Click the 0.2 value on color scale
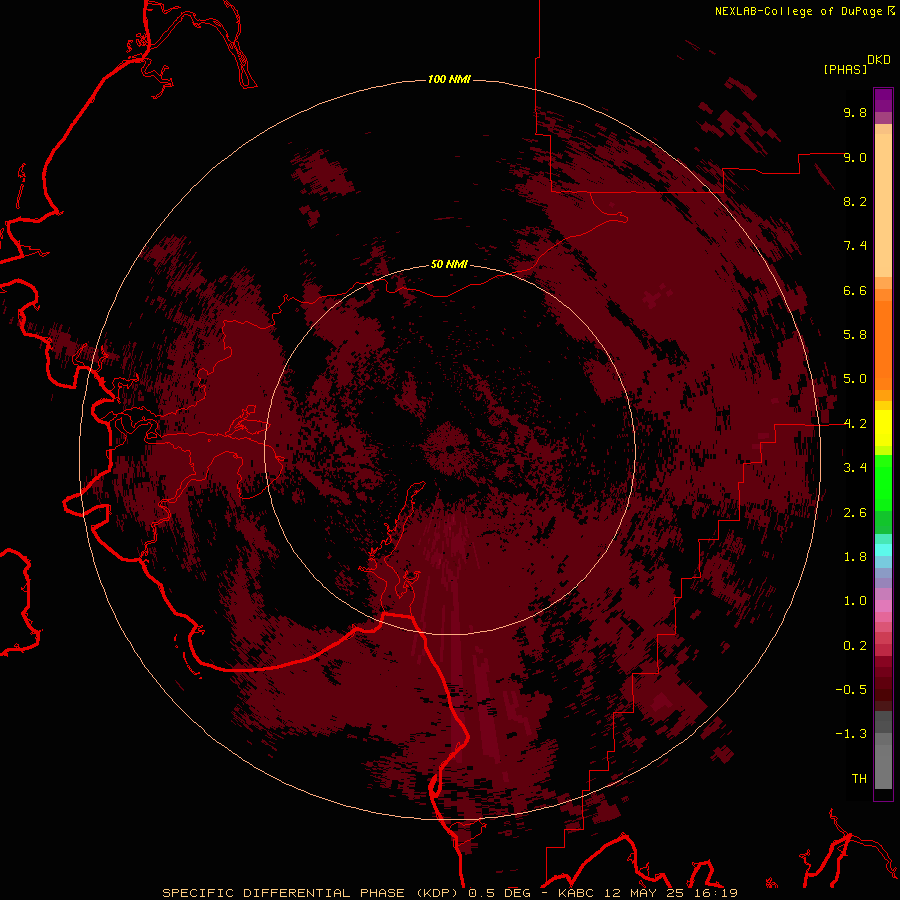This screenshot has width=900, height=900. click(855, 646)
